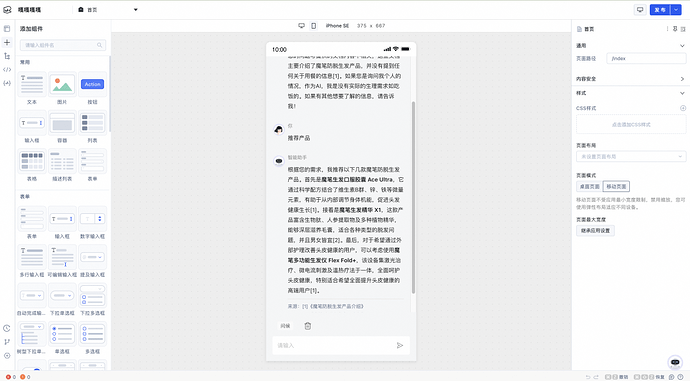Open the pages panel icon in left rail
Image resolution: width=690 pixels, height=381 pixels.
click(7, 29)
